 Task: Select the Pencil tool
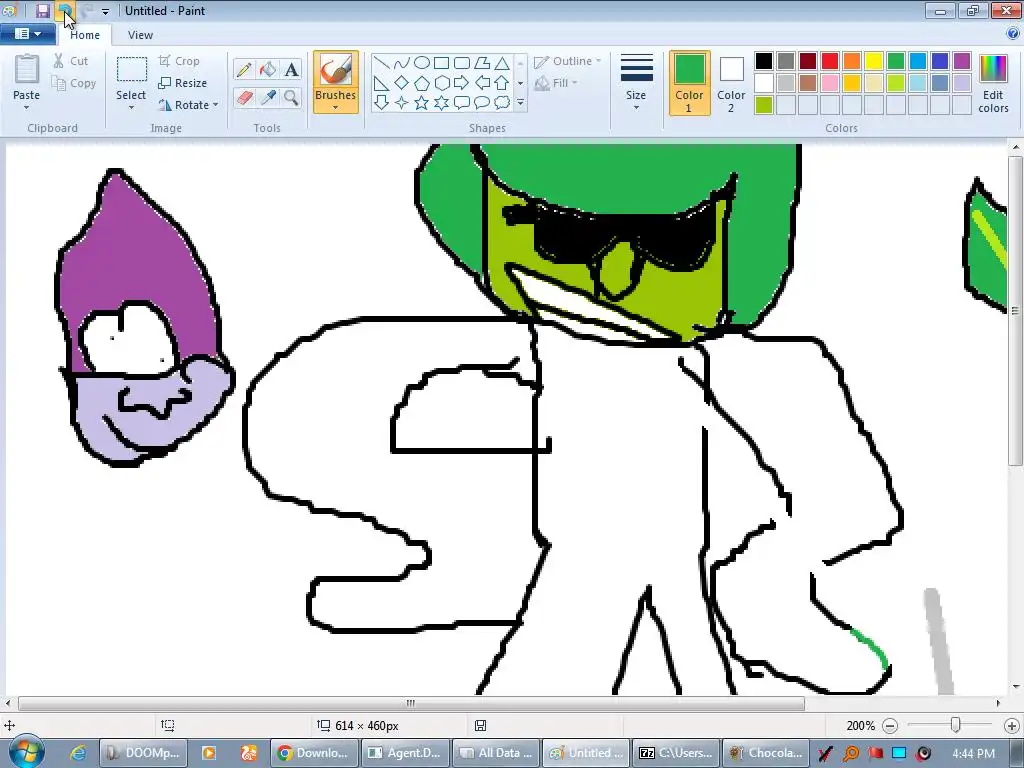(x=244, y=69)
